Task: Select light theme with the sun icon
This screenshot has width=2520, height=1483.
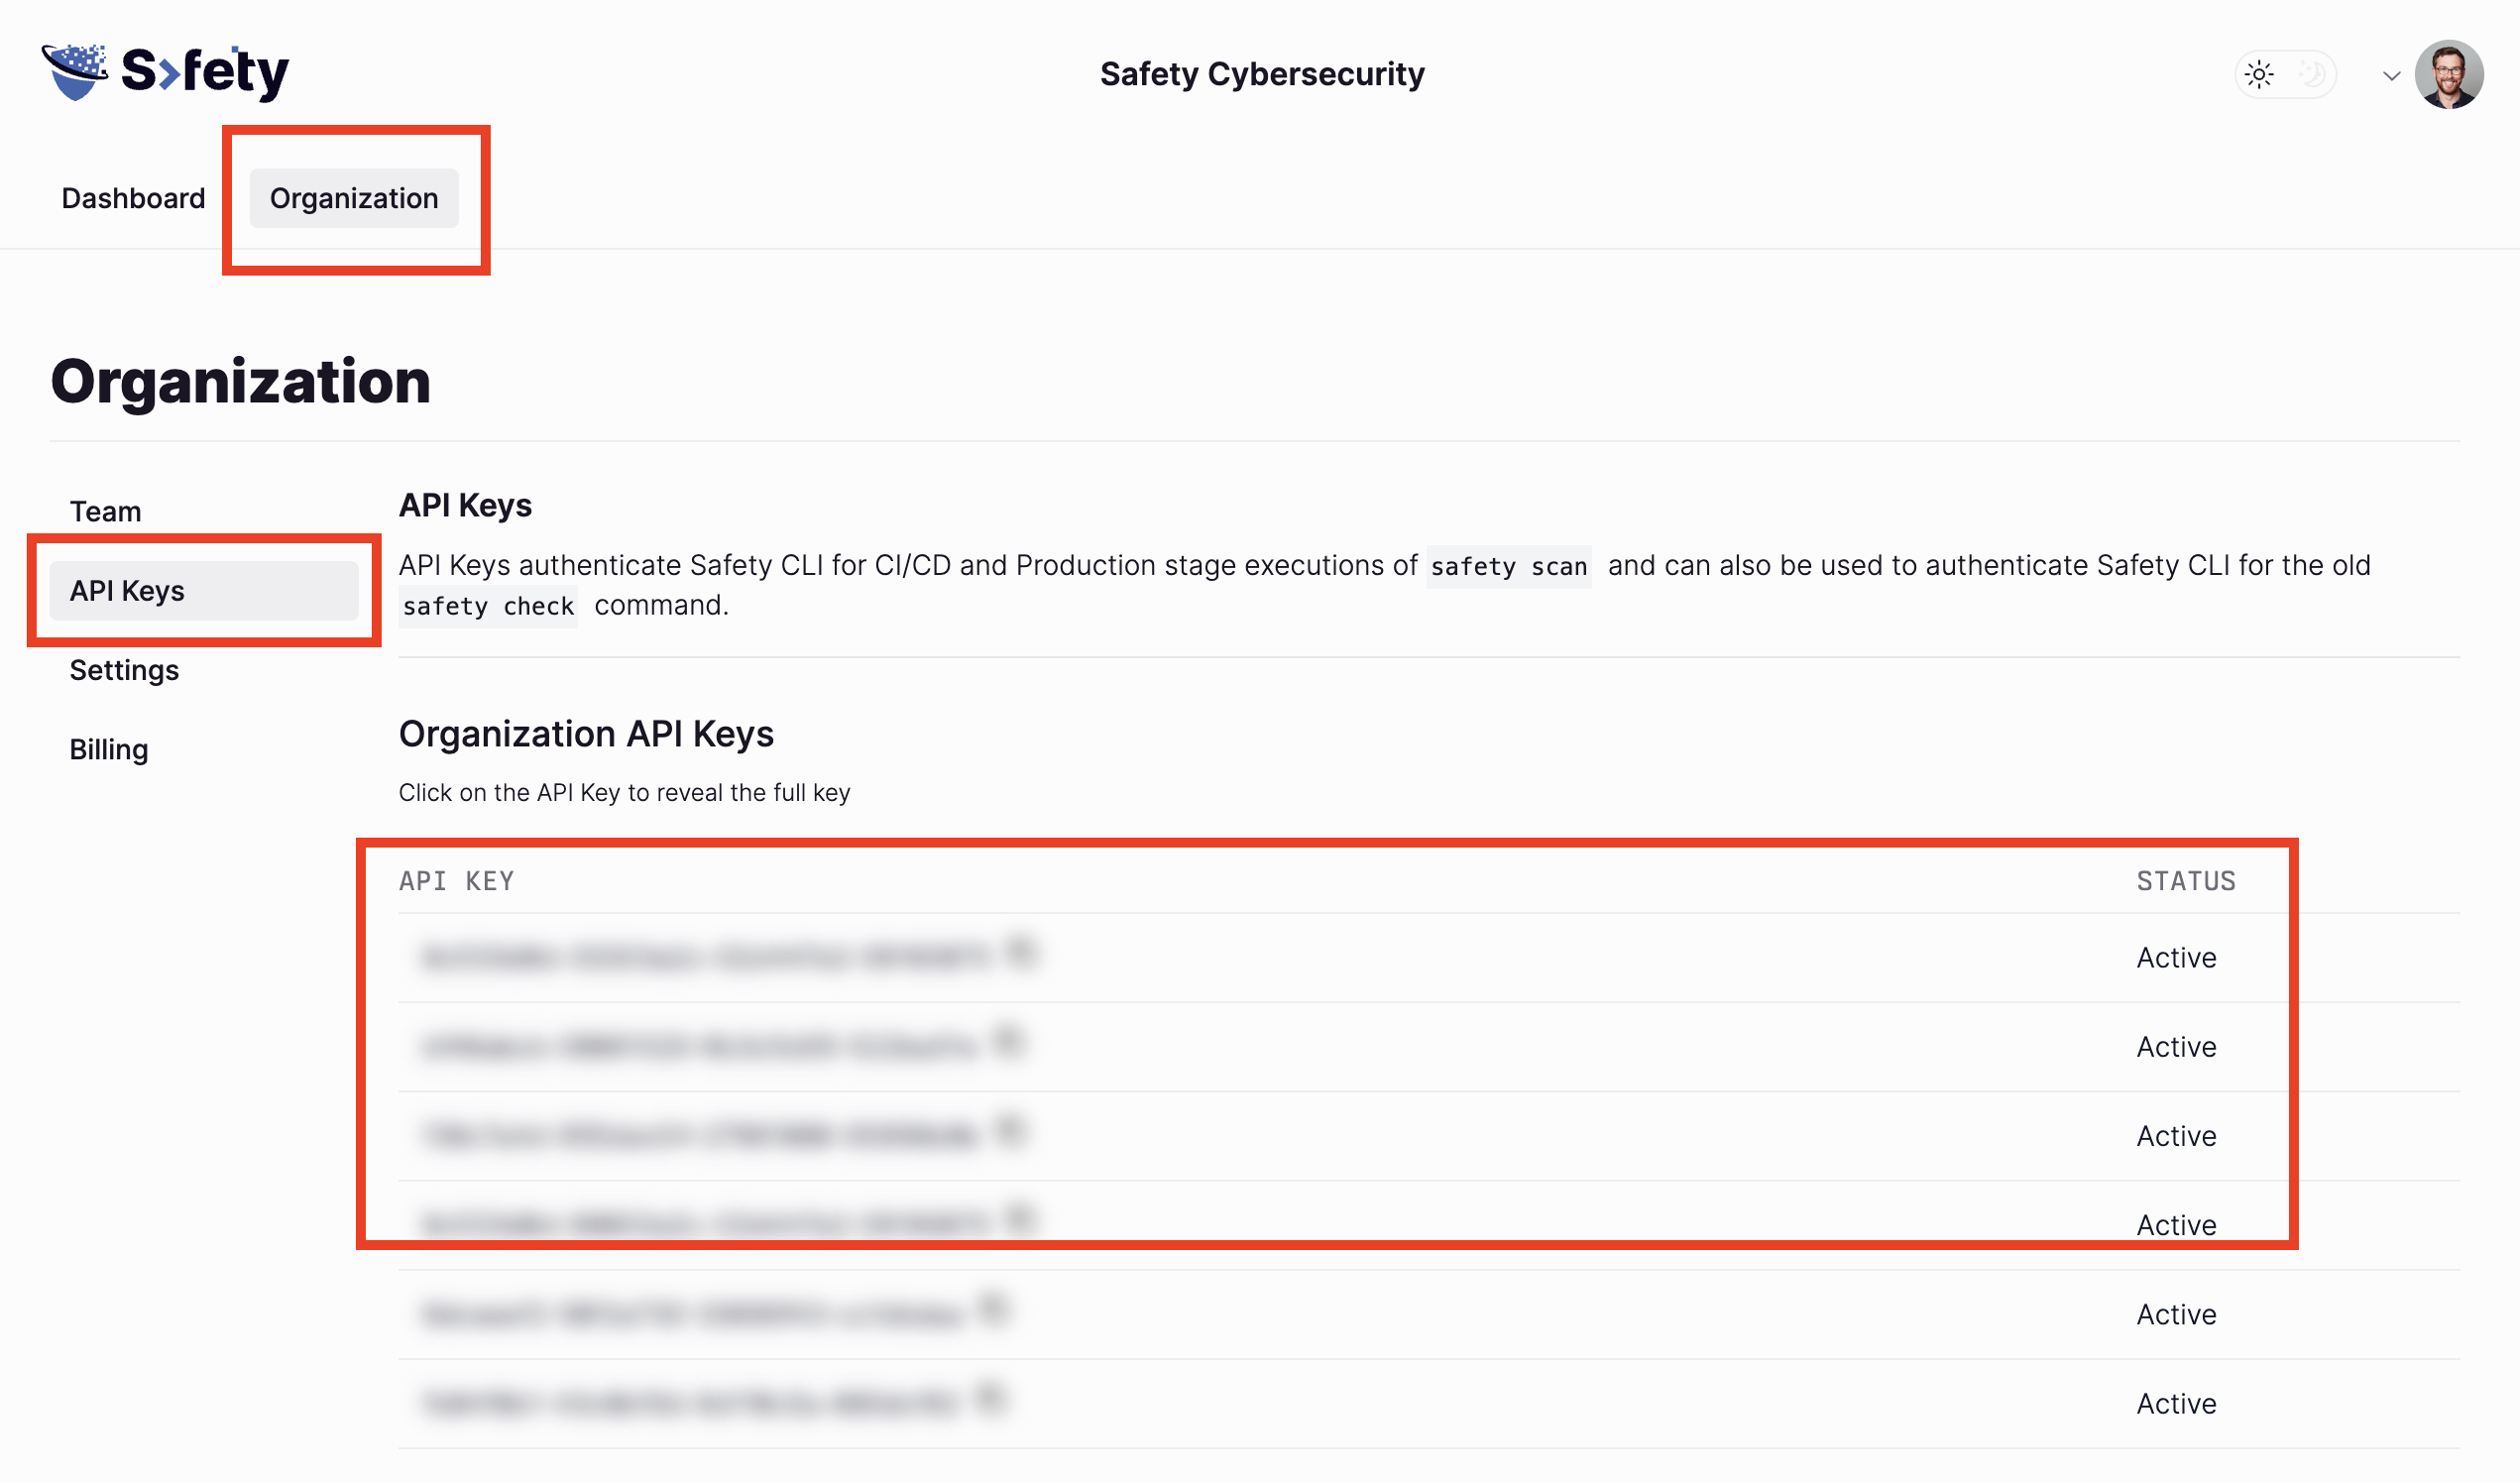Action: [2259, 74]
